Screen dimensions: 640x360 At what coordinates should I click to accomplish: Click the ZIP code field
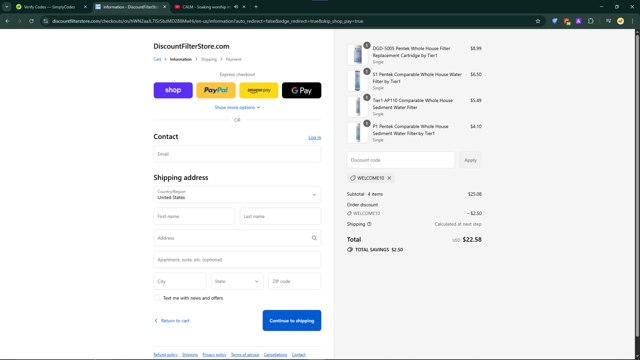295,281
